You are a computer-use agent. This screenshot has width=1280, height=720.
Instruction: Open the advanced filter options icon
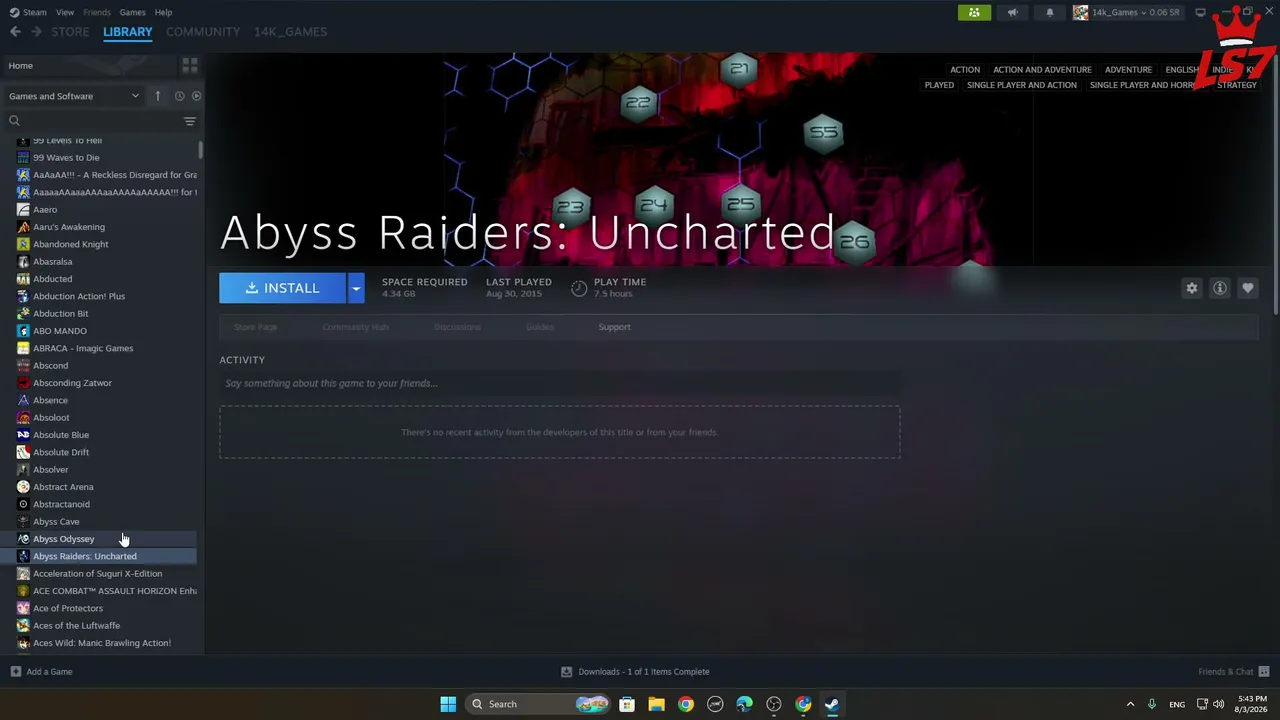189,121
